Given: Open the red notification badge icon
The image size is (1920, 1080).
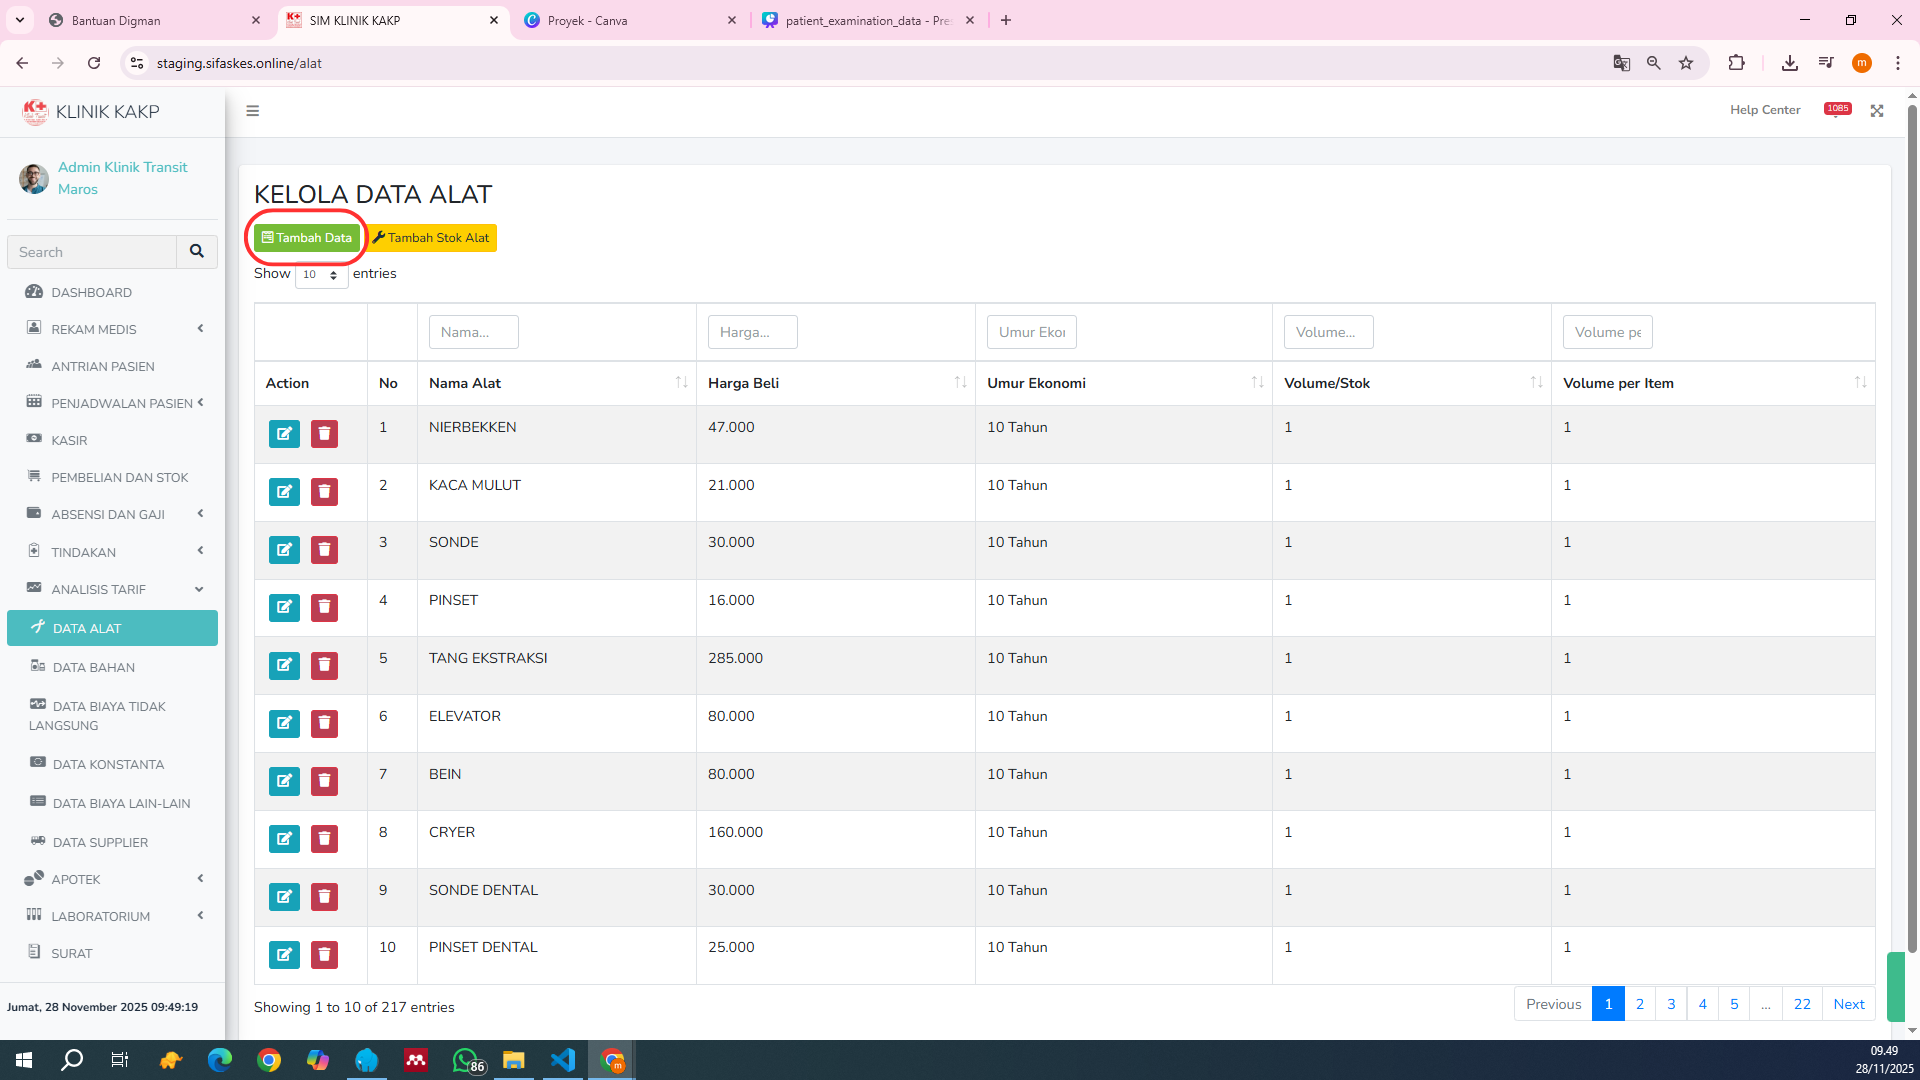Looking at the screenshot, I should (x=1837, y=109).
